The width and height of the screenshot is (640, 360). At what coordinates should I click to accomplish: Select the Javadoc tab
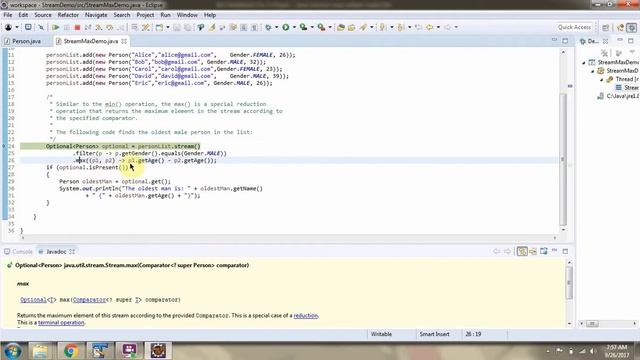[x=56, y=251]
